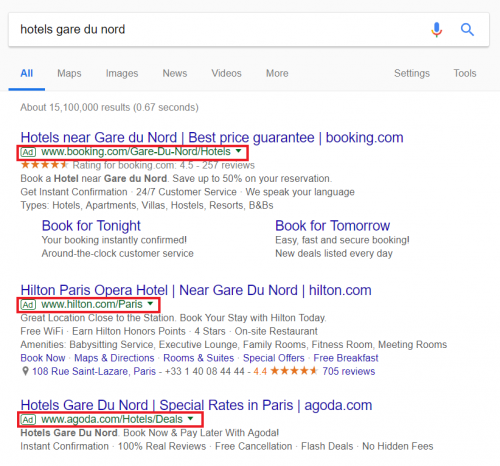500x466 pixels.
Task: Switch to the Videos tab
Action: pyautogui.click(x=226, y=73)
